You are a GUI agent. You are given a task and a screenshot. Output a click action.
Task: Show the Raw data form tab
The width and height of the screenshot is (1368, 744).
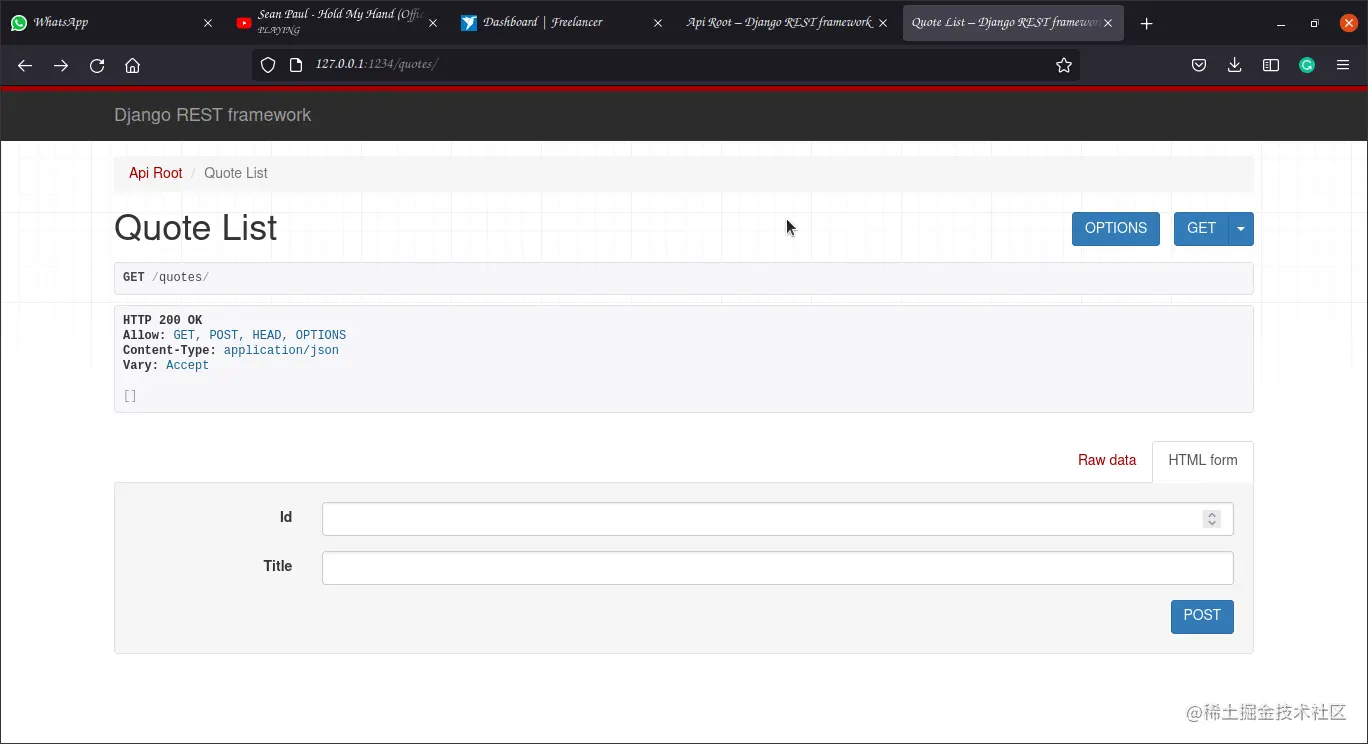[x=1107, y=461]
